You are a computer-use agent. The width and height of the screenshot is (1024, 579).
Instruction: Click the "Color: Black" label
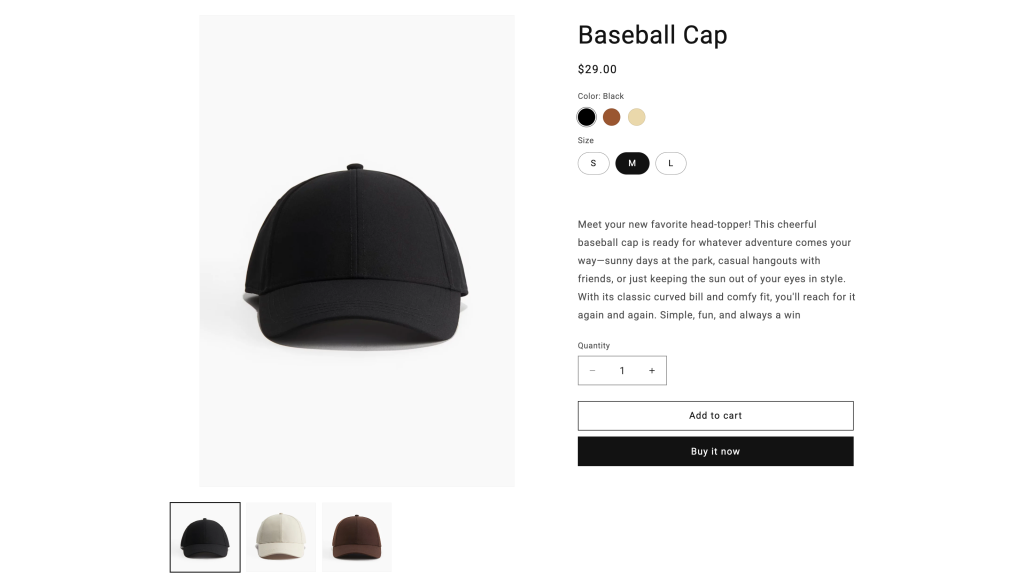[x=600, y=96]
